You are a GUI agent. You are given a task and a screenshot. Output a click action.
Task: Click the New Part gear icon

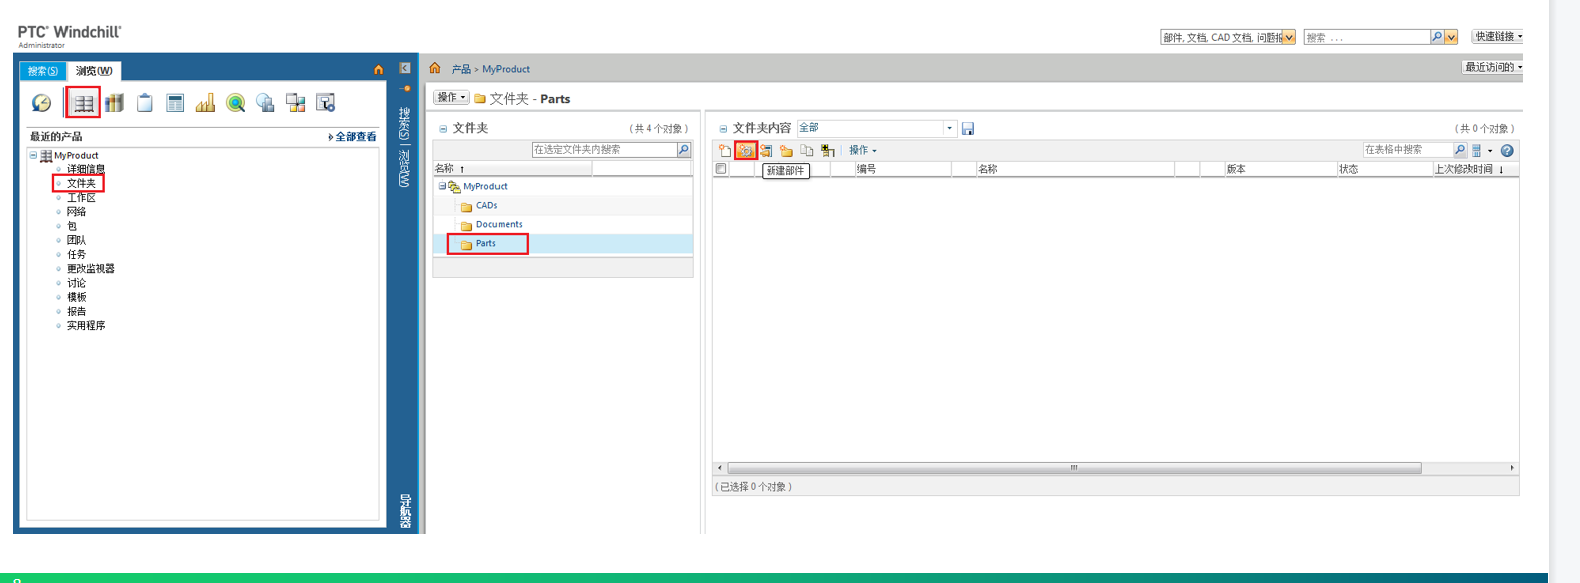pos(745,150)
